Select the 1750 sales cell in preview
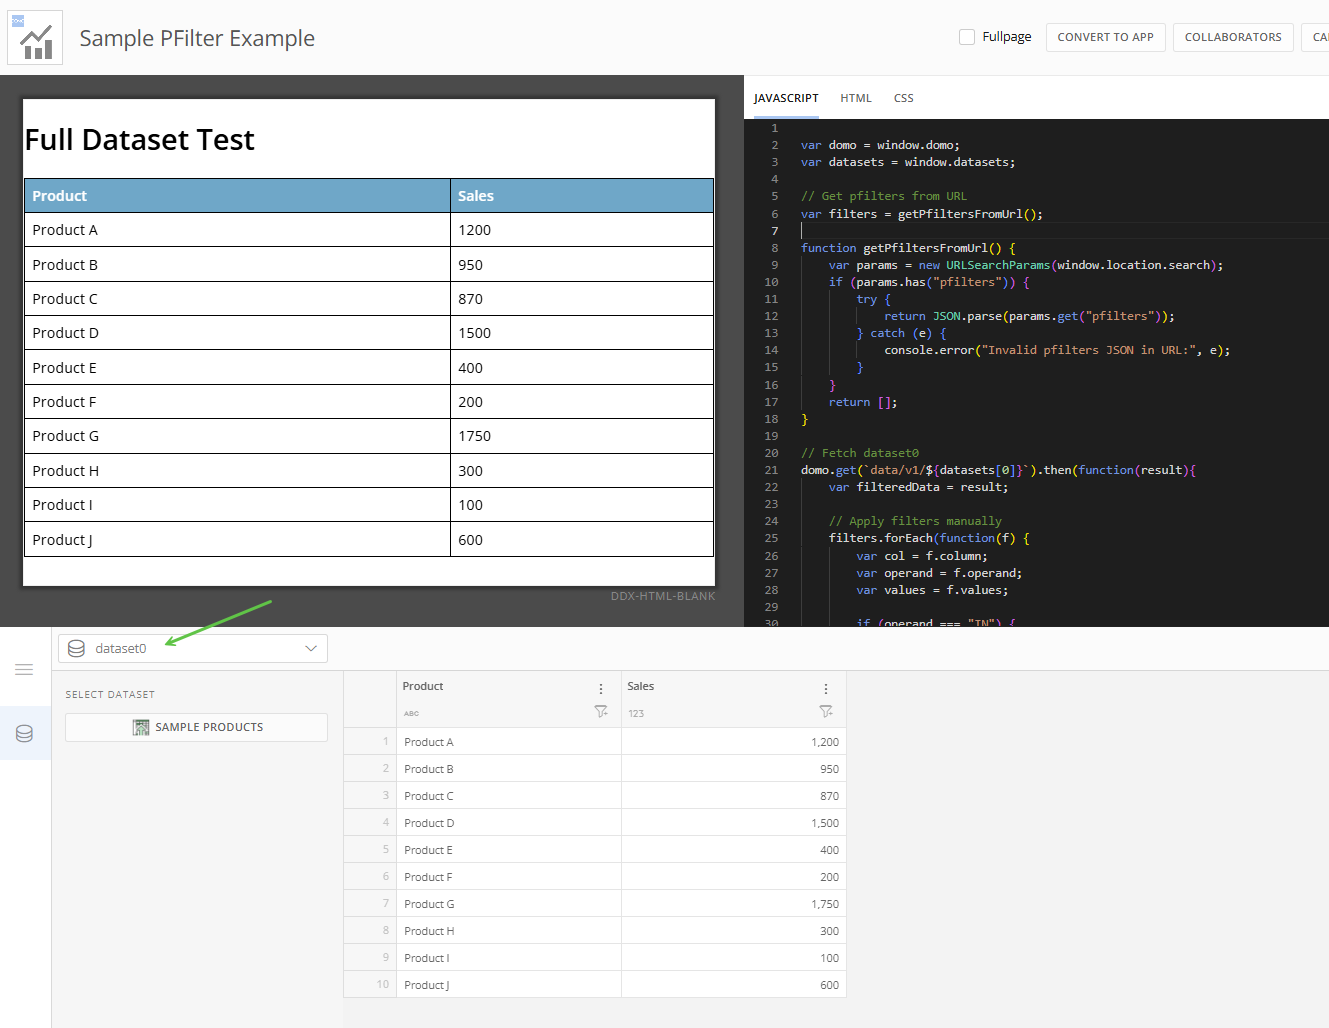The width and height of the screenshot is (1329, 1028). click(x=582, y=436)
